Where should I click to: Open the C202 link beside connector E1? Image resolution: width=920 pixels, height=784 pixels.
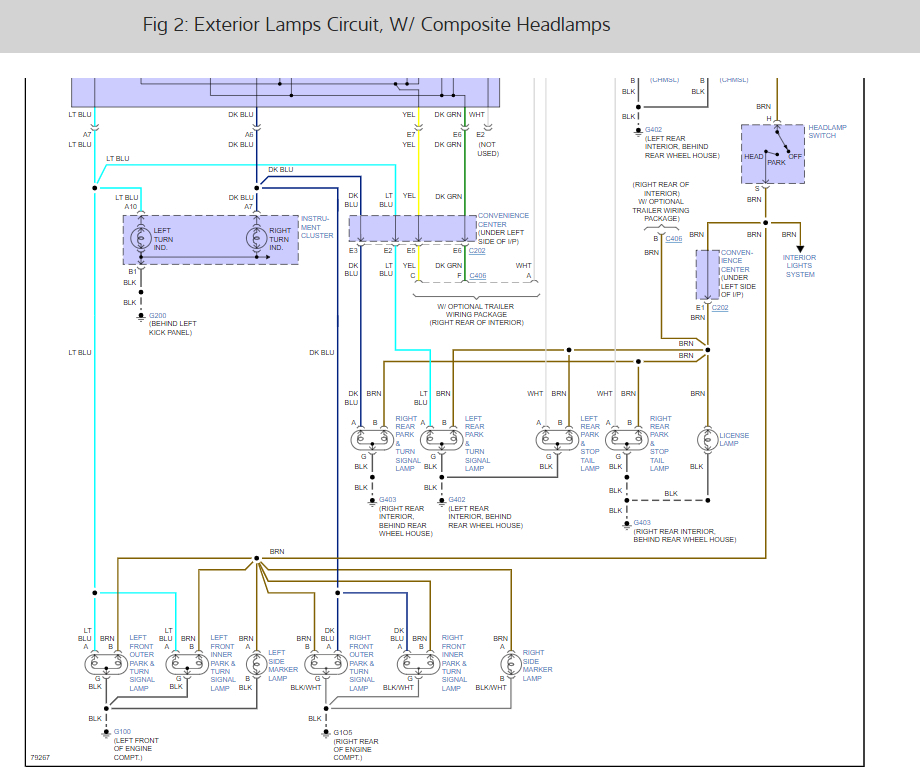pyautogui.click(x=720, y=307)
